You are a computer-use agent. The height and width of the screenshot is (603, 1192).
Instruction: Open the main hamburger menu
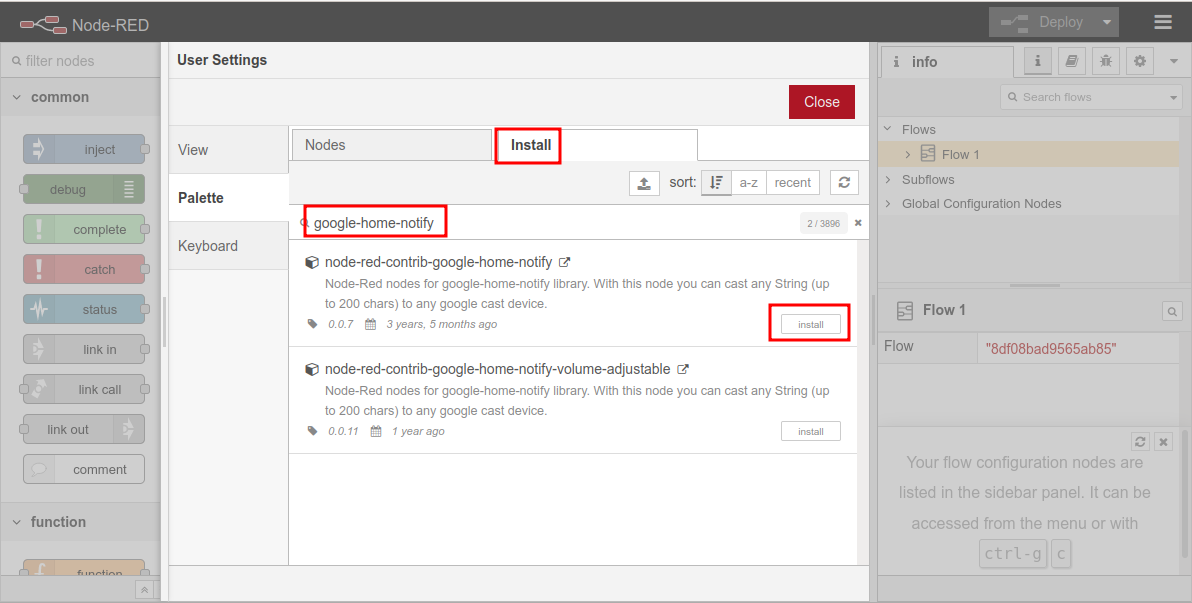(x=1162, y=22)
